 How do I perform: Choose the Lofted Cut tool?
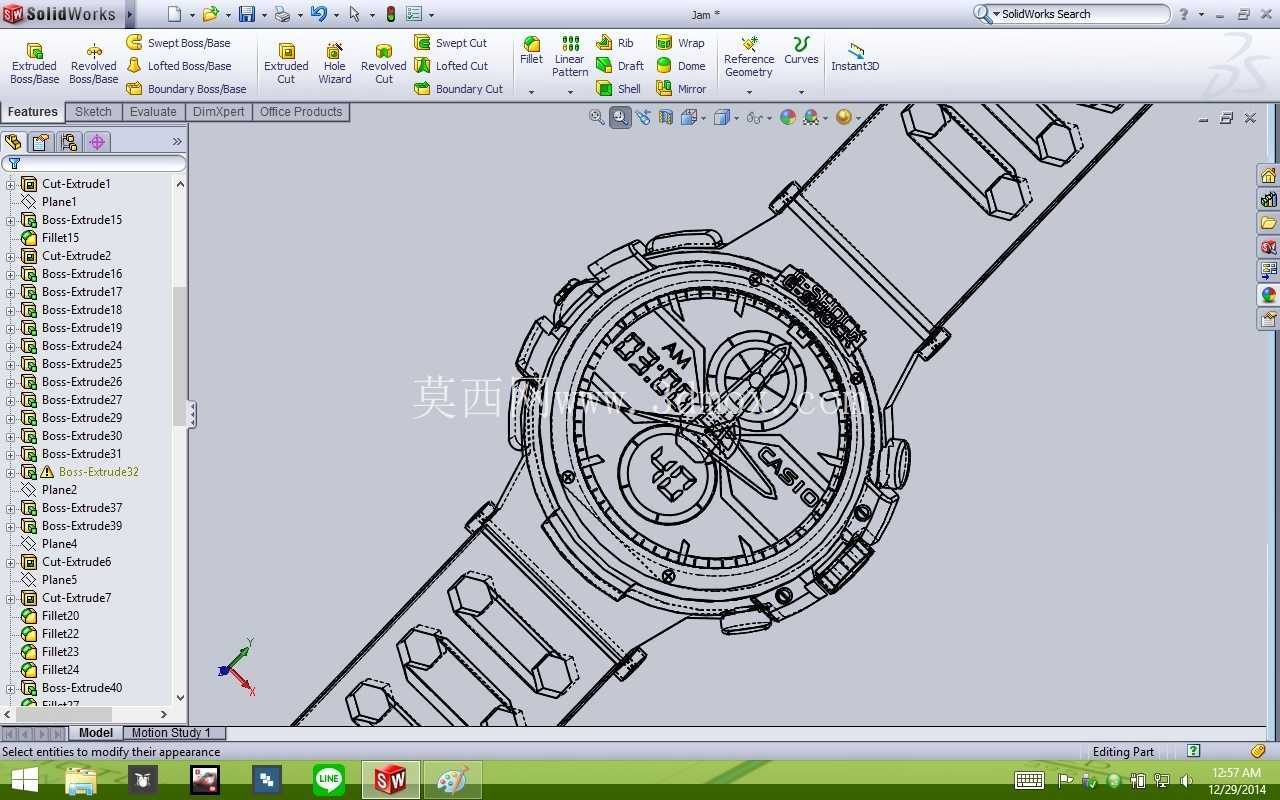[451, 66]
